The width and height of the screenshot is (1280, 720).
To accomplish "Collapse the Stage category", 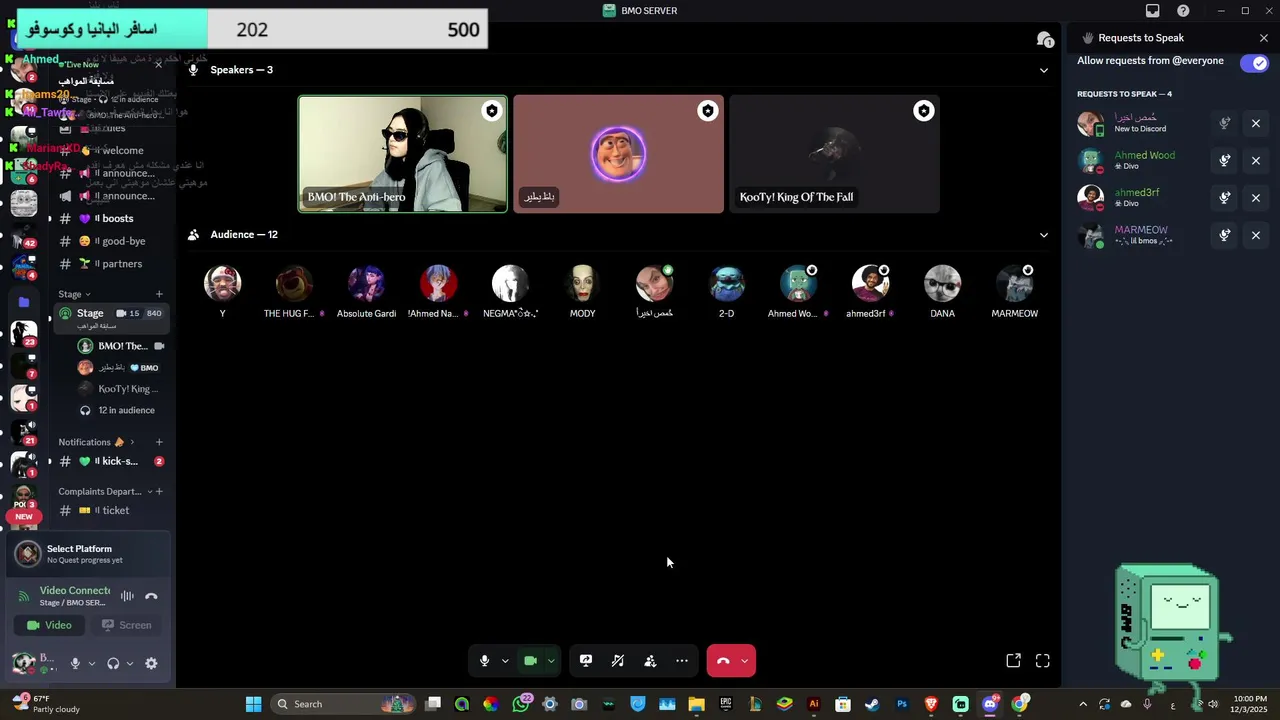I will click(x=74, y=294).
